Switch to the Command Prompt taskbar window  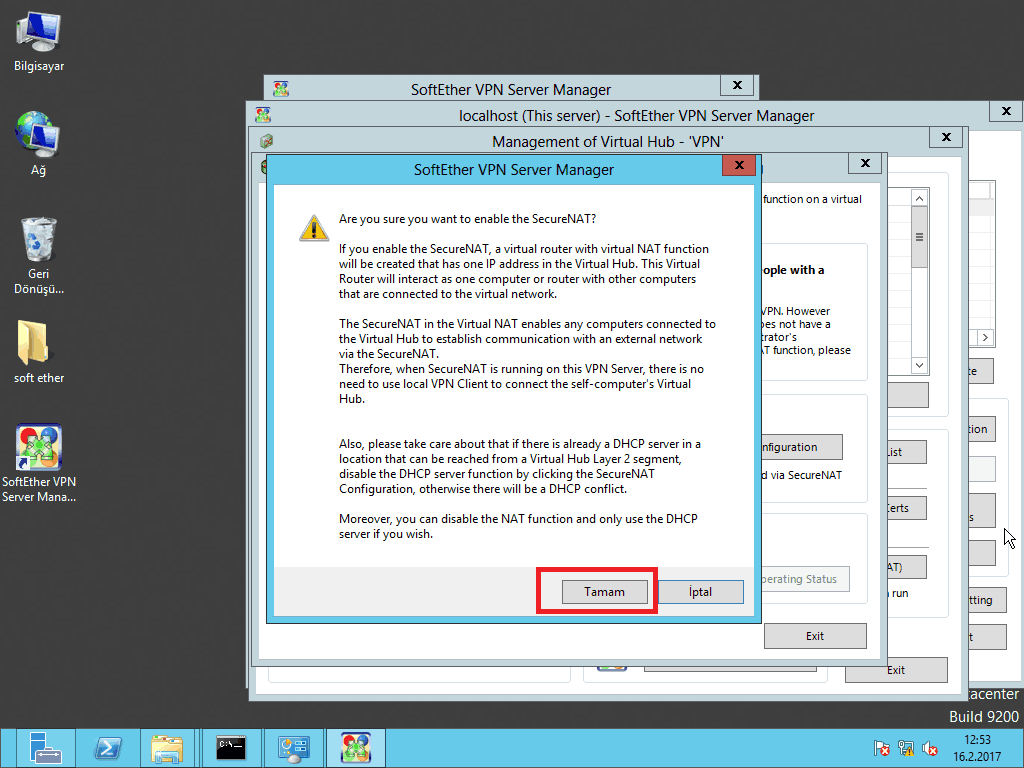coord(231,748)
